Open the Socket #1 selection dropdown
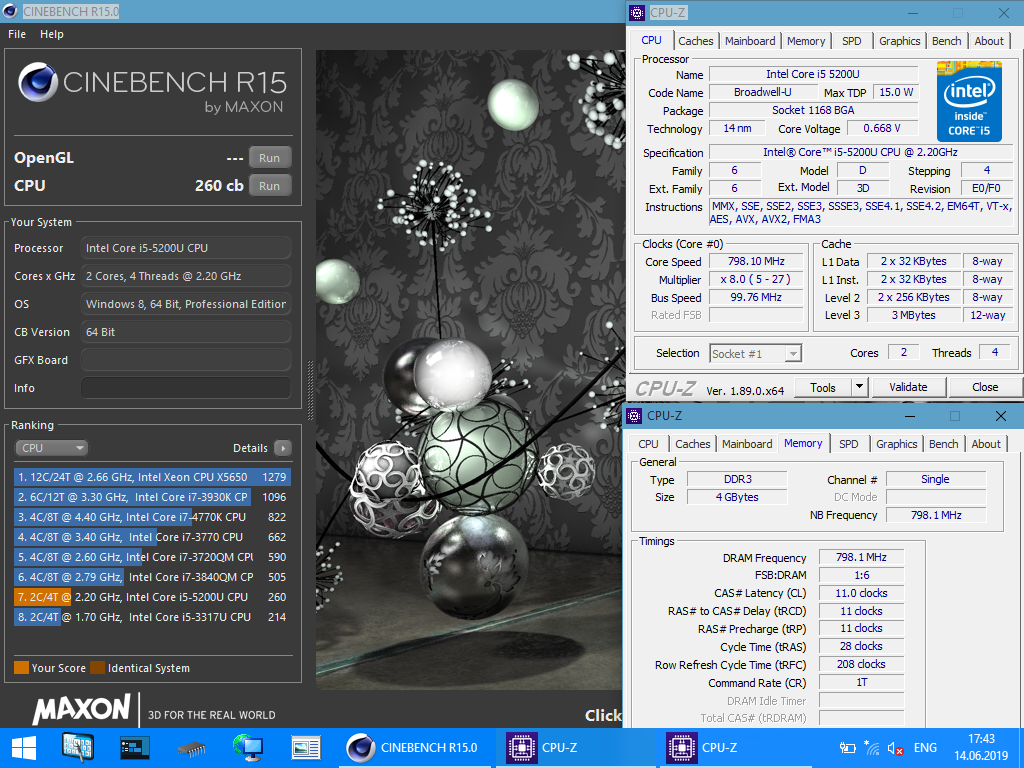This screenshot has width=1024, height=768. [755, 353]
